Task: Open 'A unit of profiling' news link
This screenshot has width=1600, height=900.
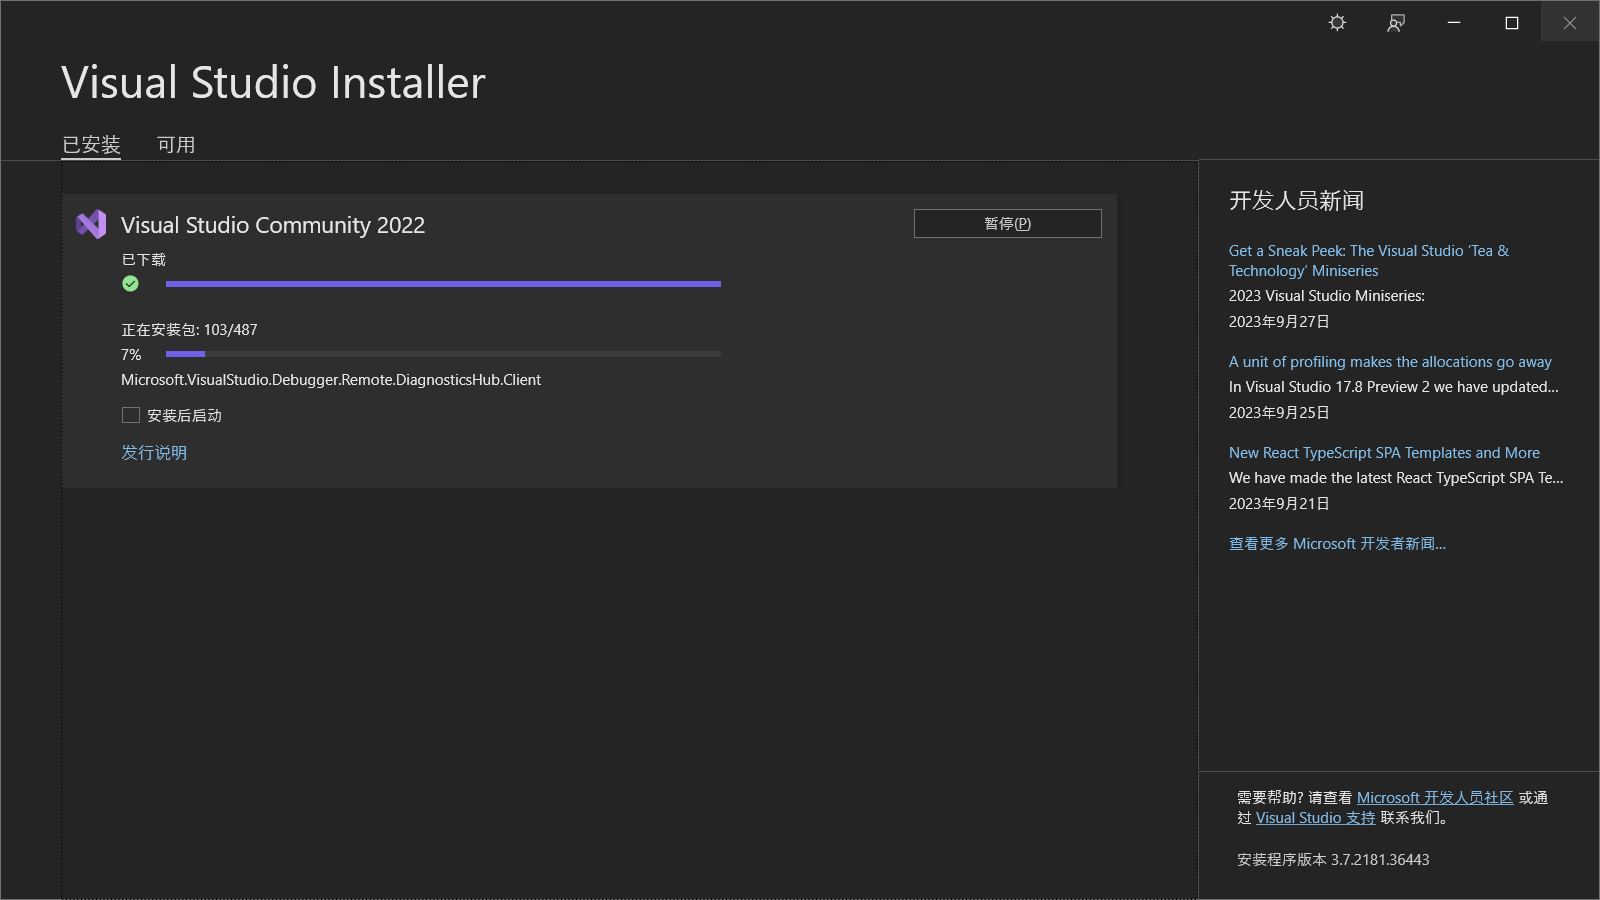Action: coord(1390,362)
